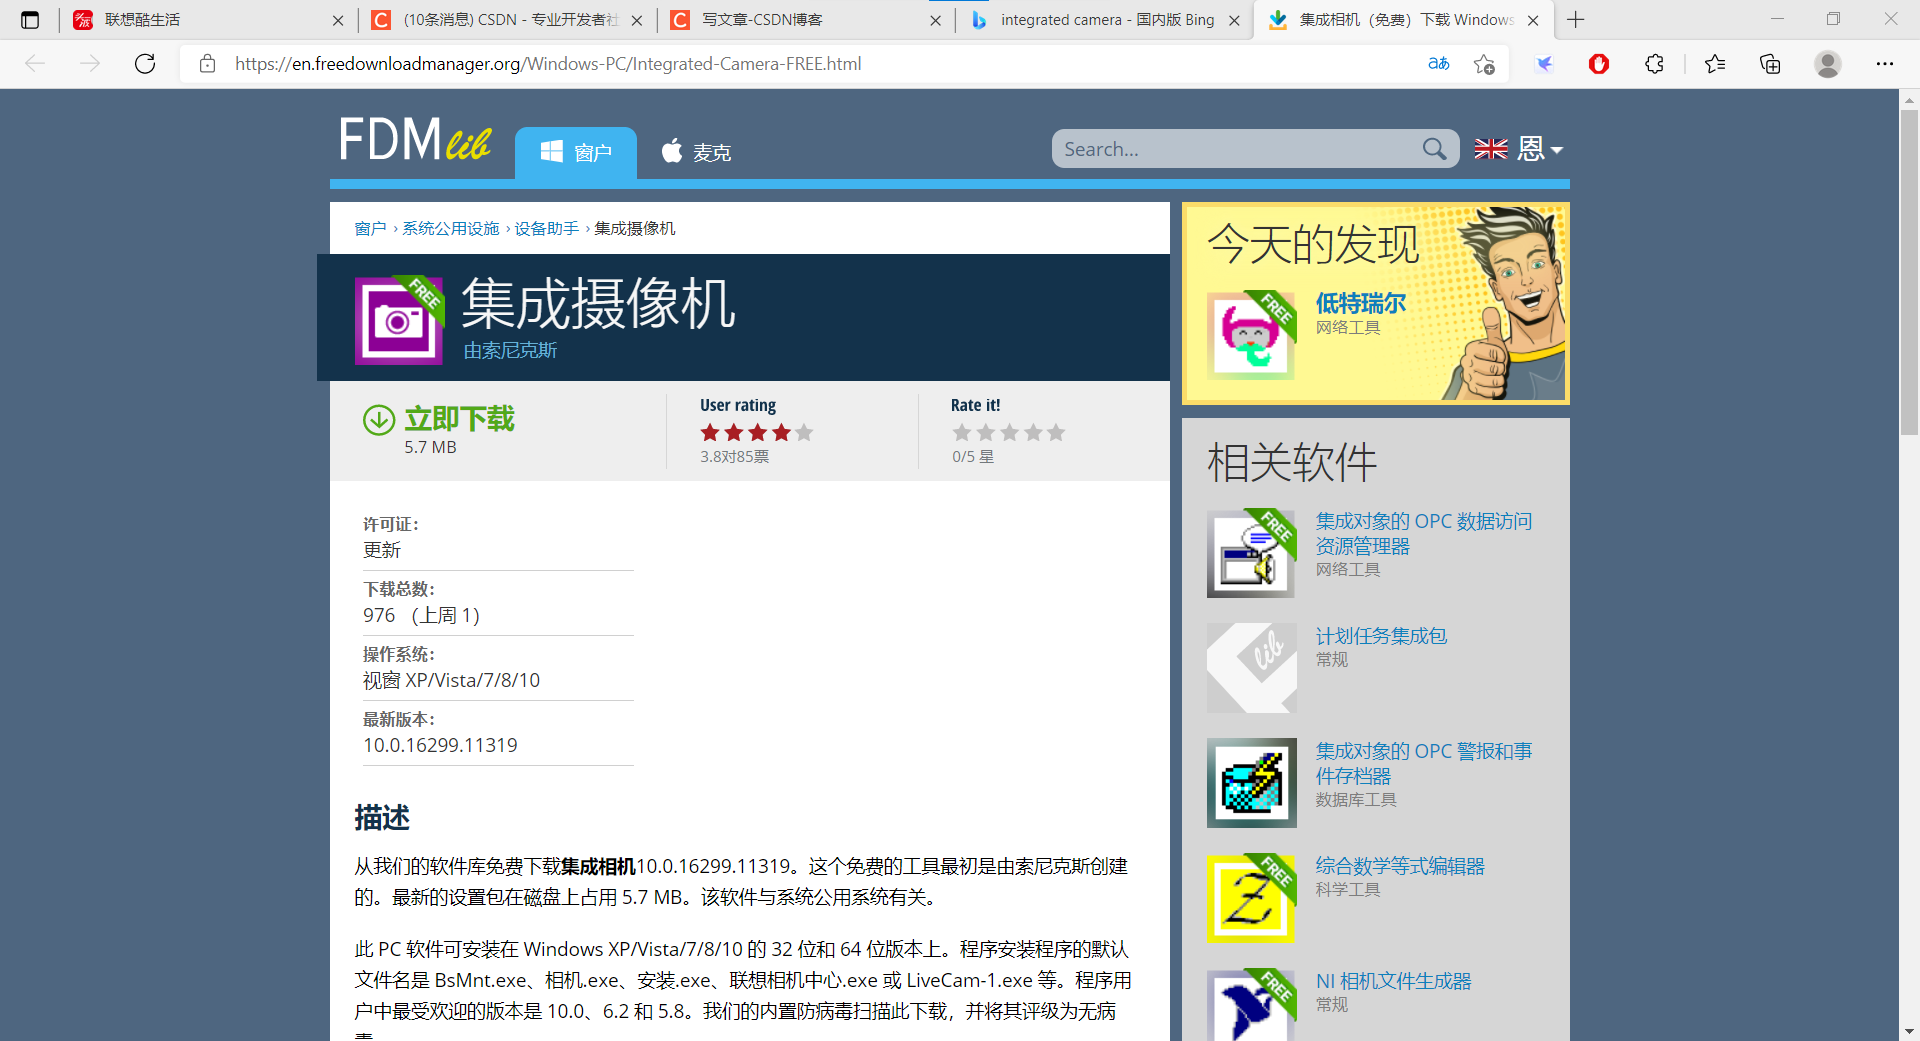Click the yellow Z equation editor icon
1920x1041 pixels.
(1251, 898)
